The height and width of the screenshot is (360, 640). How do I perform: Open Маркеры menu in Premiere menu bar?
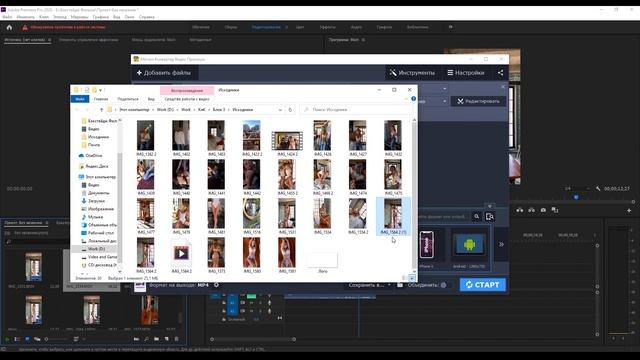(80, 17)
